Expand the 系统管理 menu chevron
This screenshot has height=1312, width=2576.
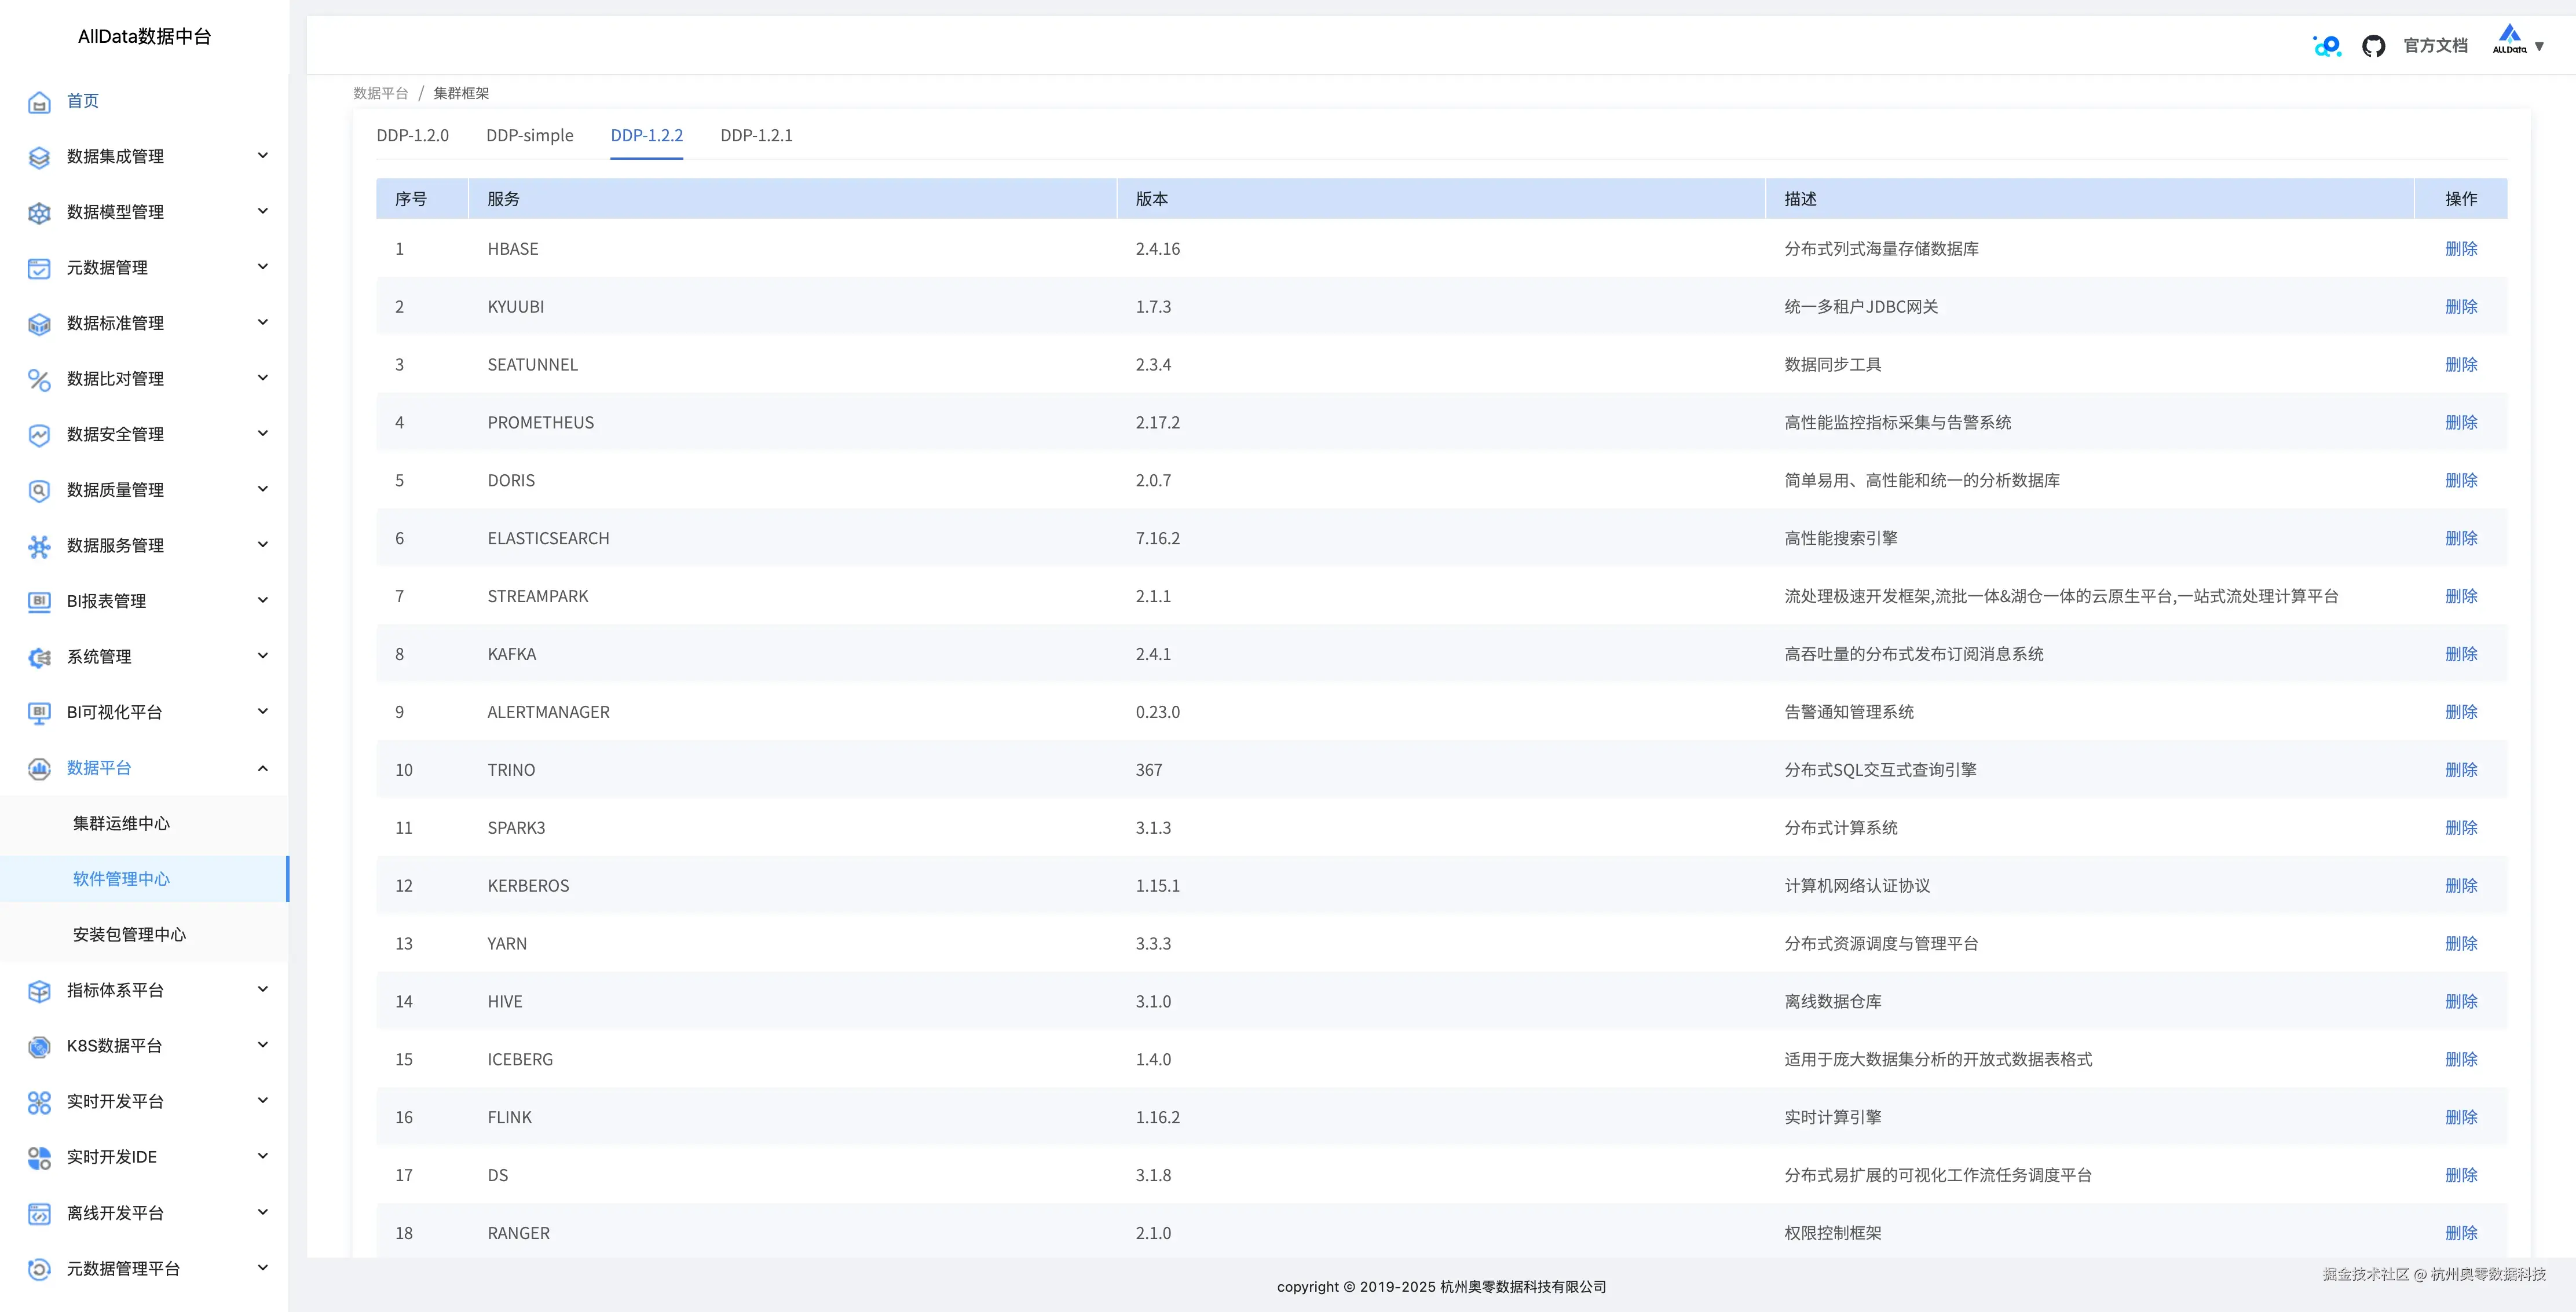pos(263,656)
